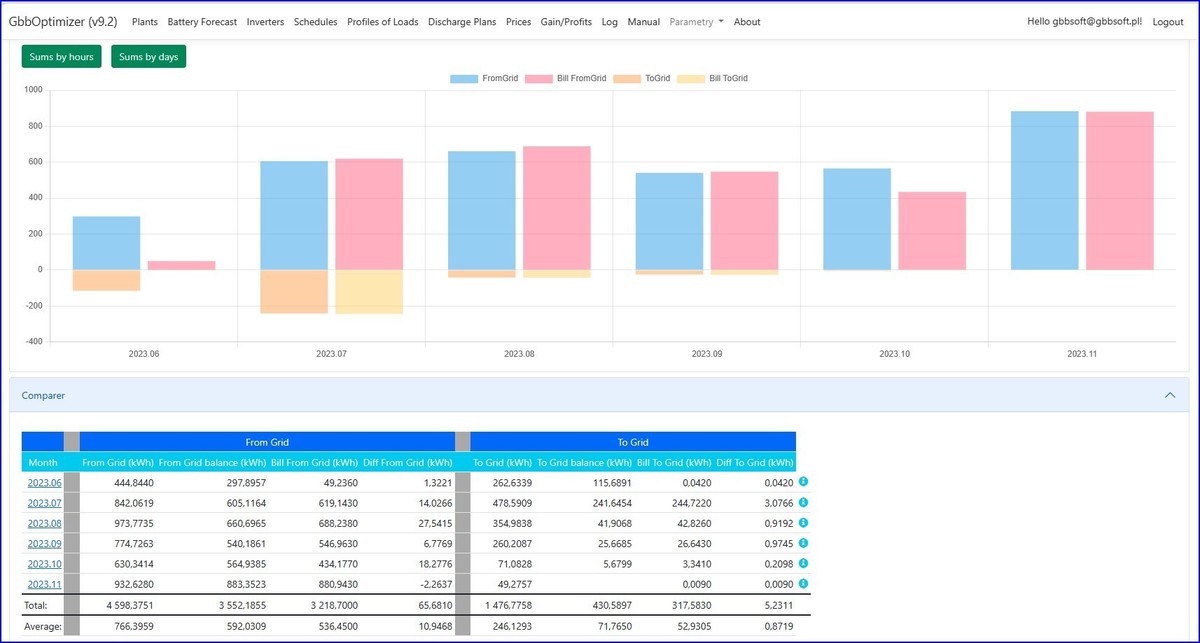Click the Bill ToGrid legend color swatch
This screenshot has width=1200, height=643.
tap(690, 78)
